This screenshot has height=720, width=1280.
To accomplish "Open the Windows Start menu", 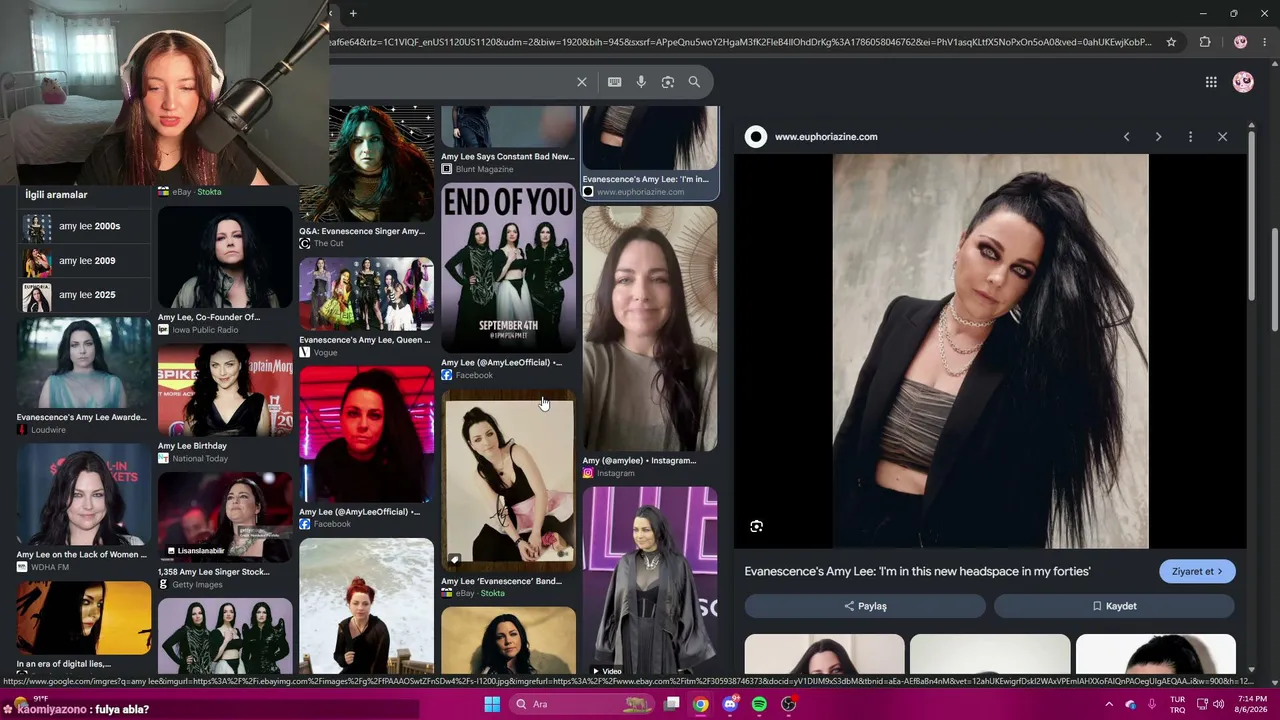I will 492,704.
